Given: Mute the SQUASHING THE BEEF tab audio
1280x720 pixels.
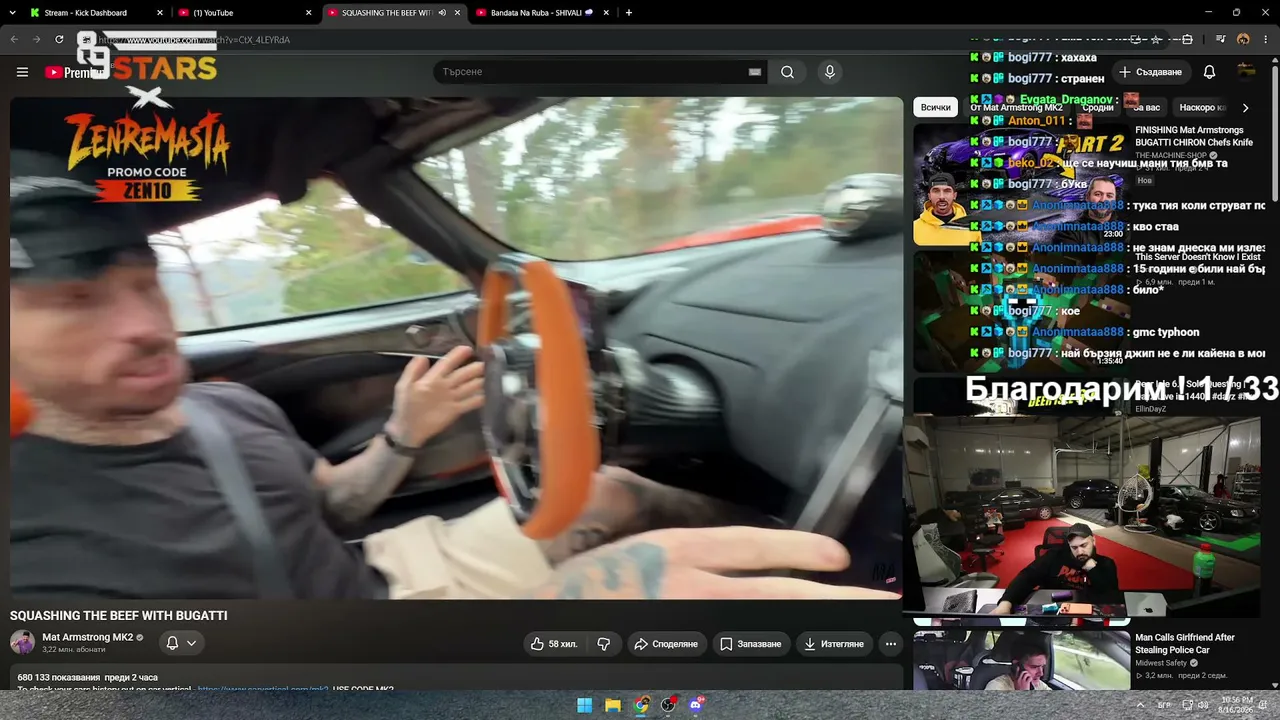Looking at the screenshot, I should tap(442, 13).
